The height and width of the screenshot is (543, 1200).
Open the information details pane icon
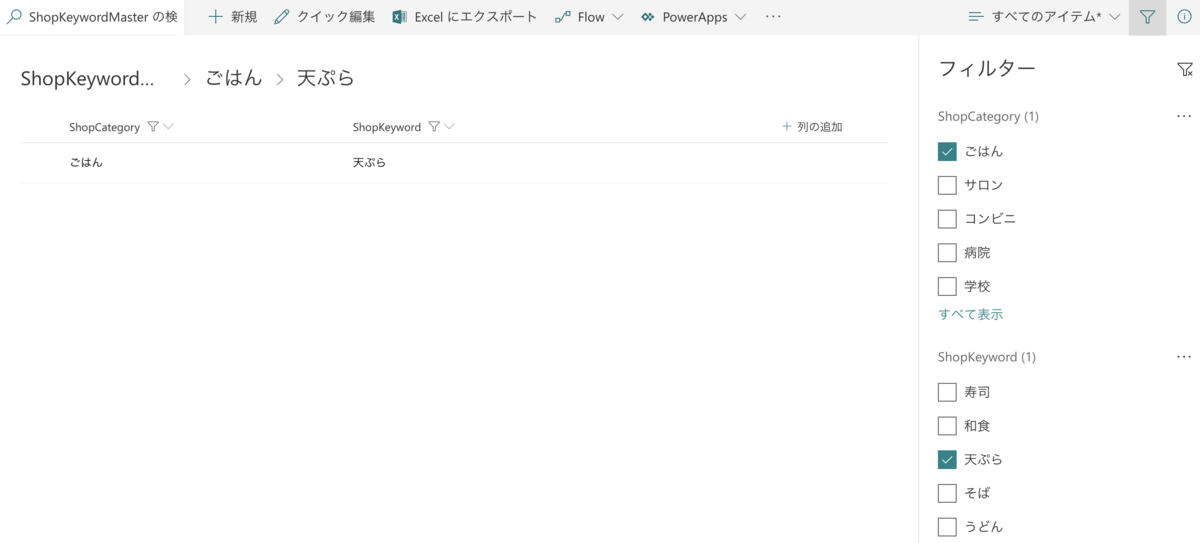coord(1184,17)
